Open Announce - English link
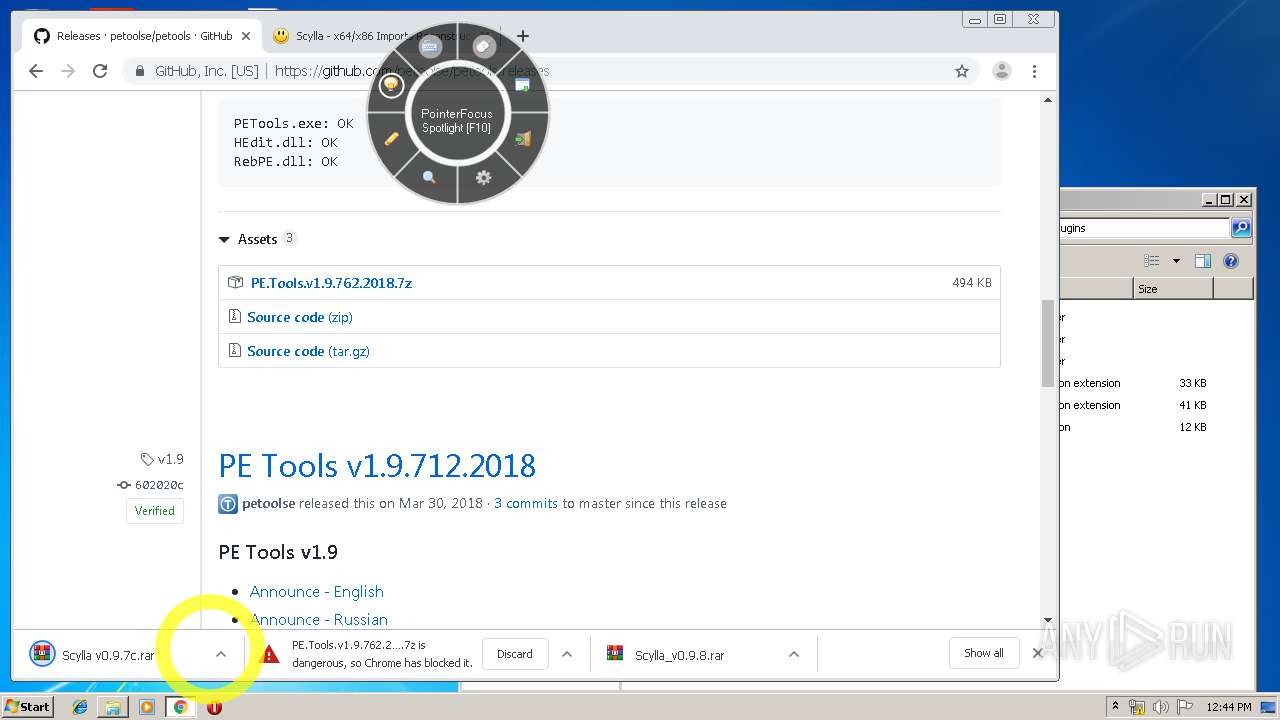The image size is (1280, 720). pyautogui.click(x=317, y=592)
